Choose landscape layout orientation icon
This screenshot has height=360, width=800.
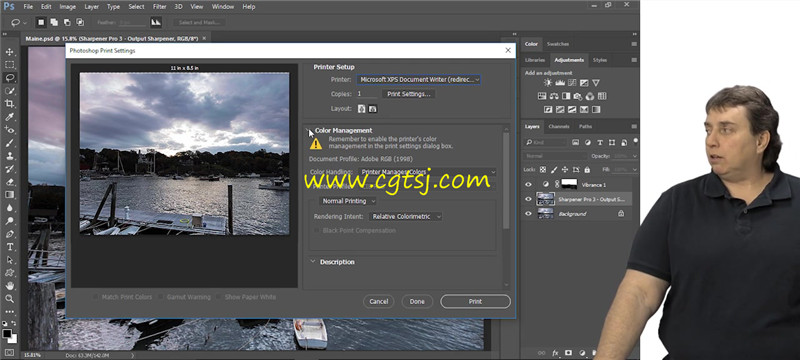click(x=373, y=109)
